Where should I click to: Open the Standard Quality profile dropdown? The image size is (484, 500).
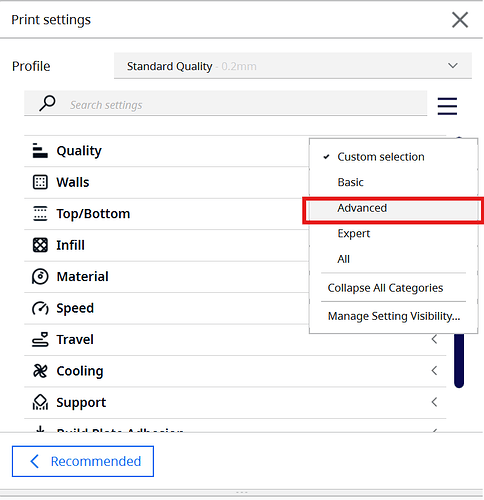293,66
